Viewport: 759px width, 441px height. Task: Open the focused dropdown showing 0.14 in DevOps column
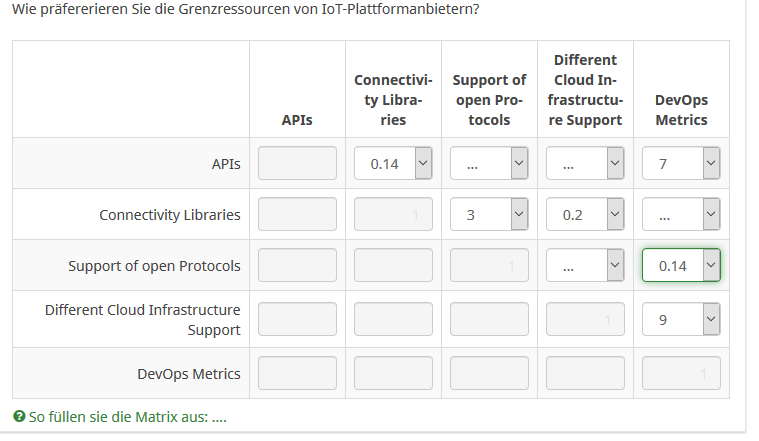tap(681, 265)
